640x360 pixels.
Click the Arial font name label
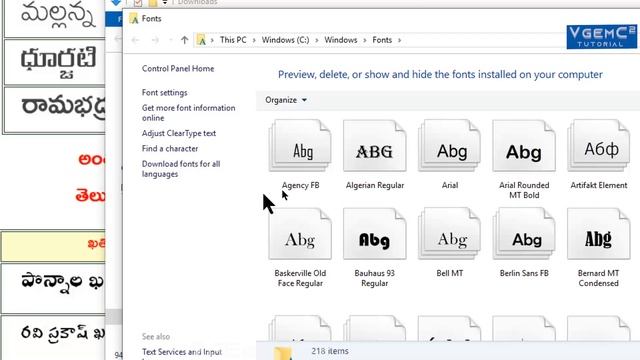(x=450, y=185)
